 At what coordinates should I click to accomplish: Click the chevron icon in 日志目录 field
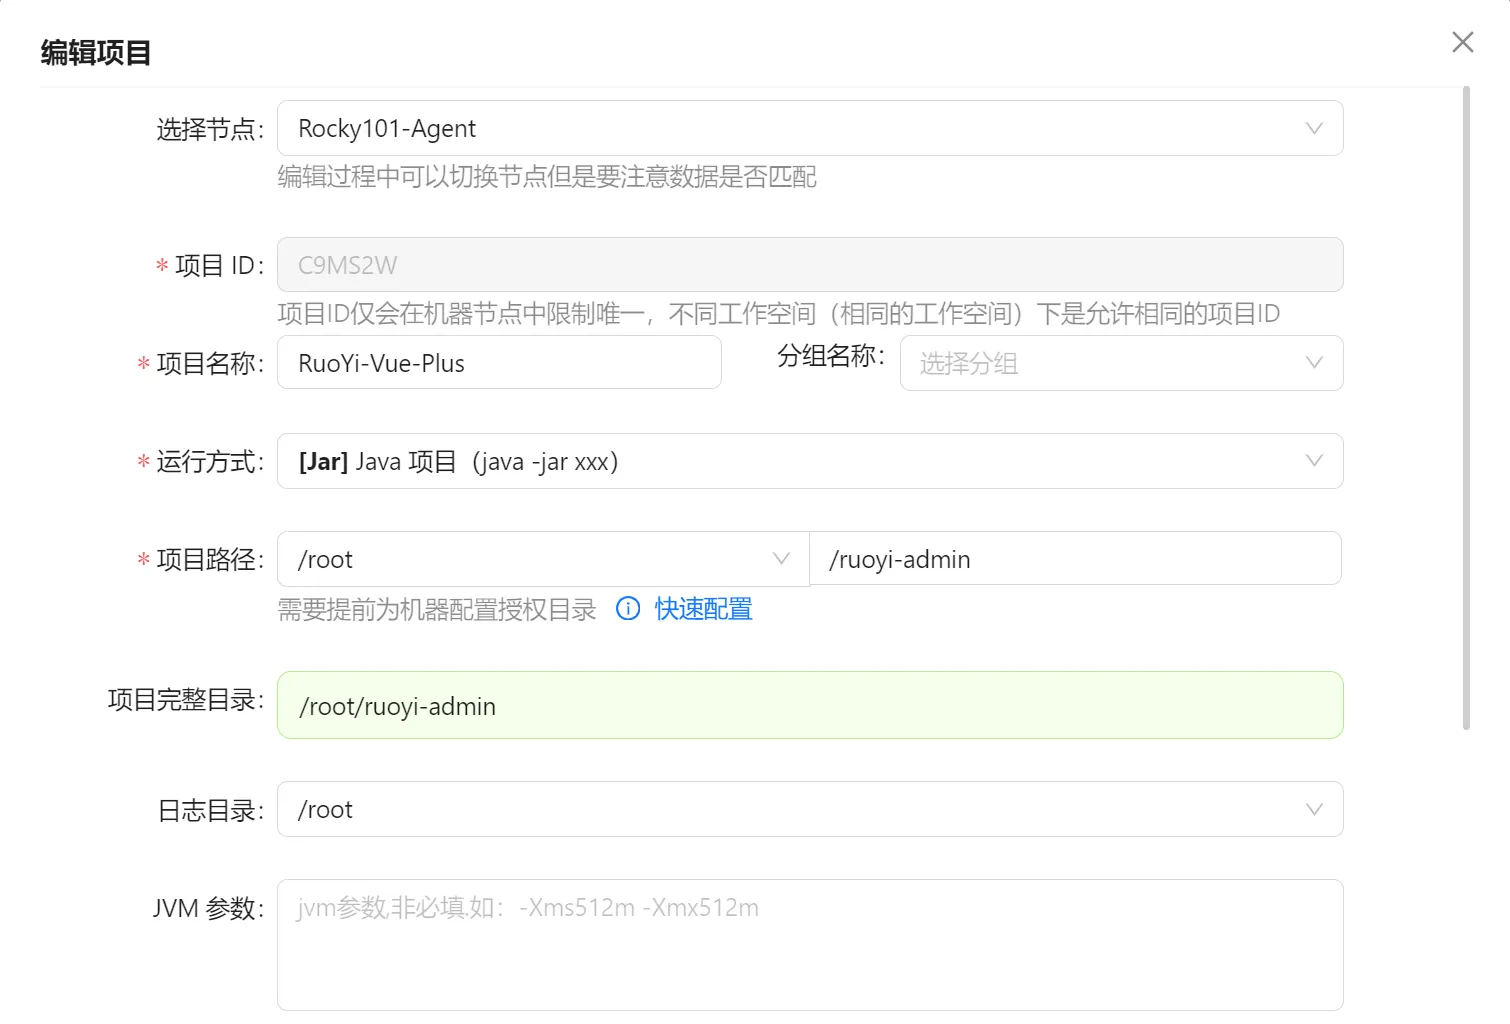click(x=1314, y=809)
